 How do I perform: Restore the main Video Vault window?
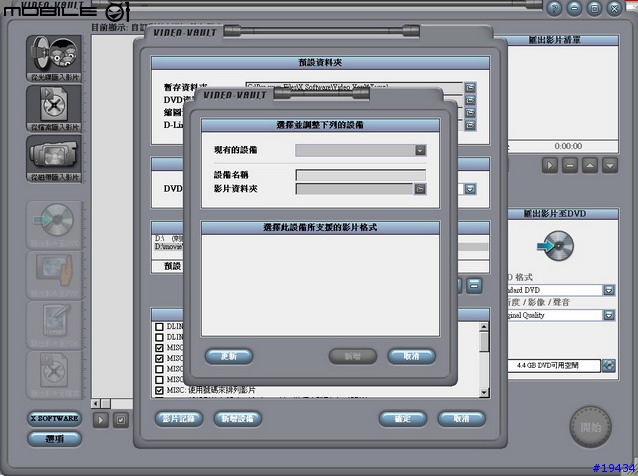[594, 8]
